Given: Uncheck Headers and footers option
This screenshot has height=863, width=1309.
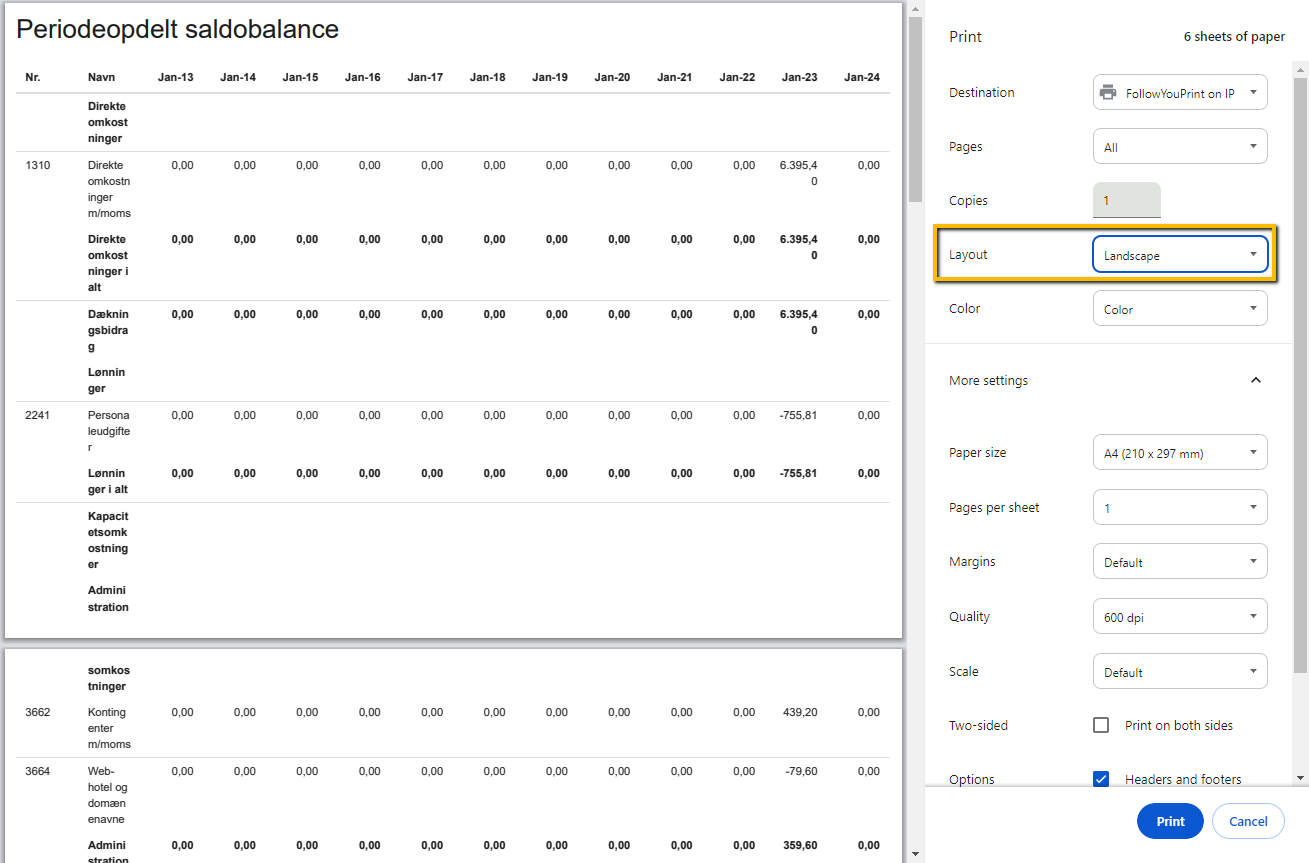Looking at the screenshot, I should click(x=1101, y=779).
